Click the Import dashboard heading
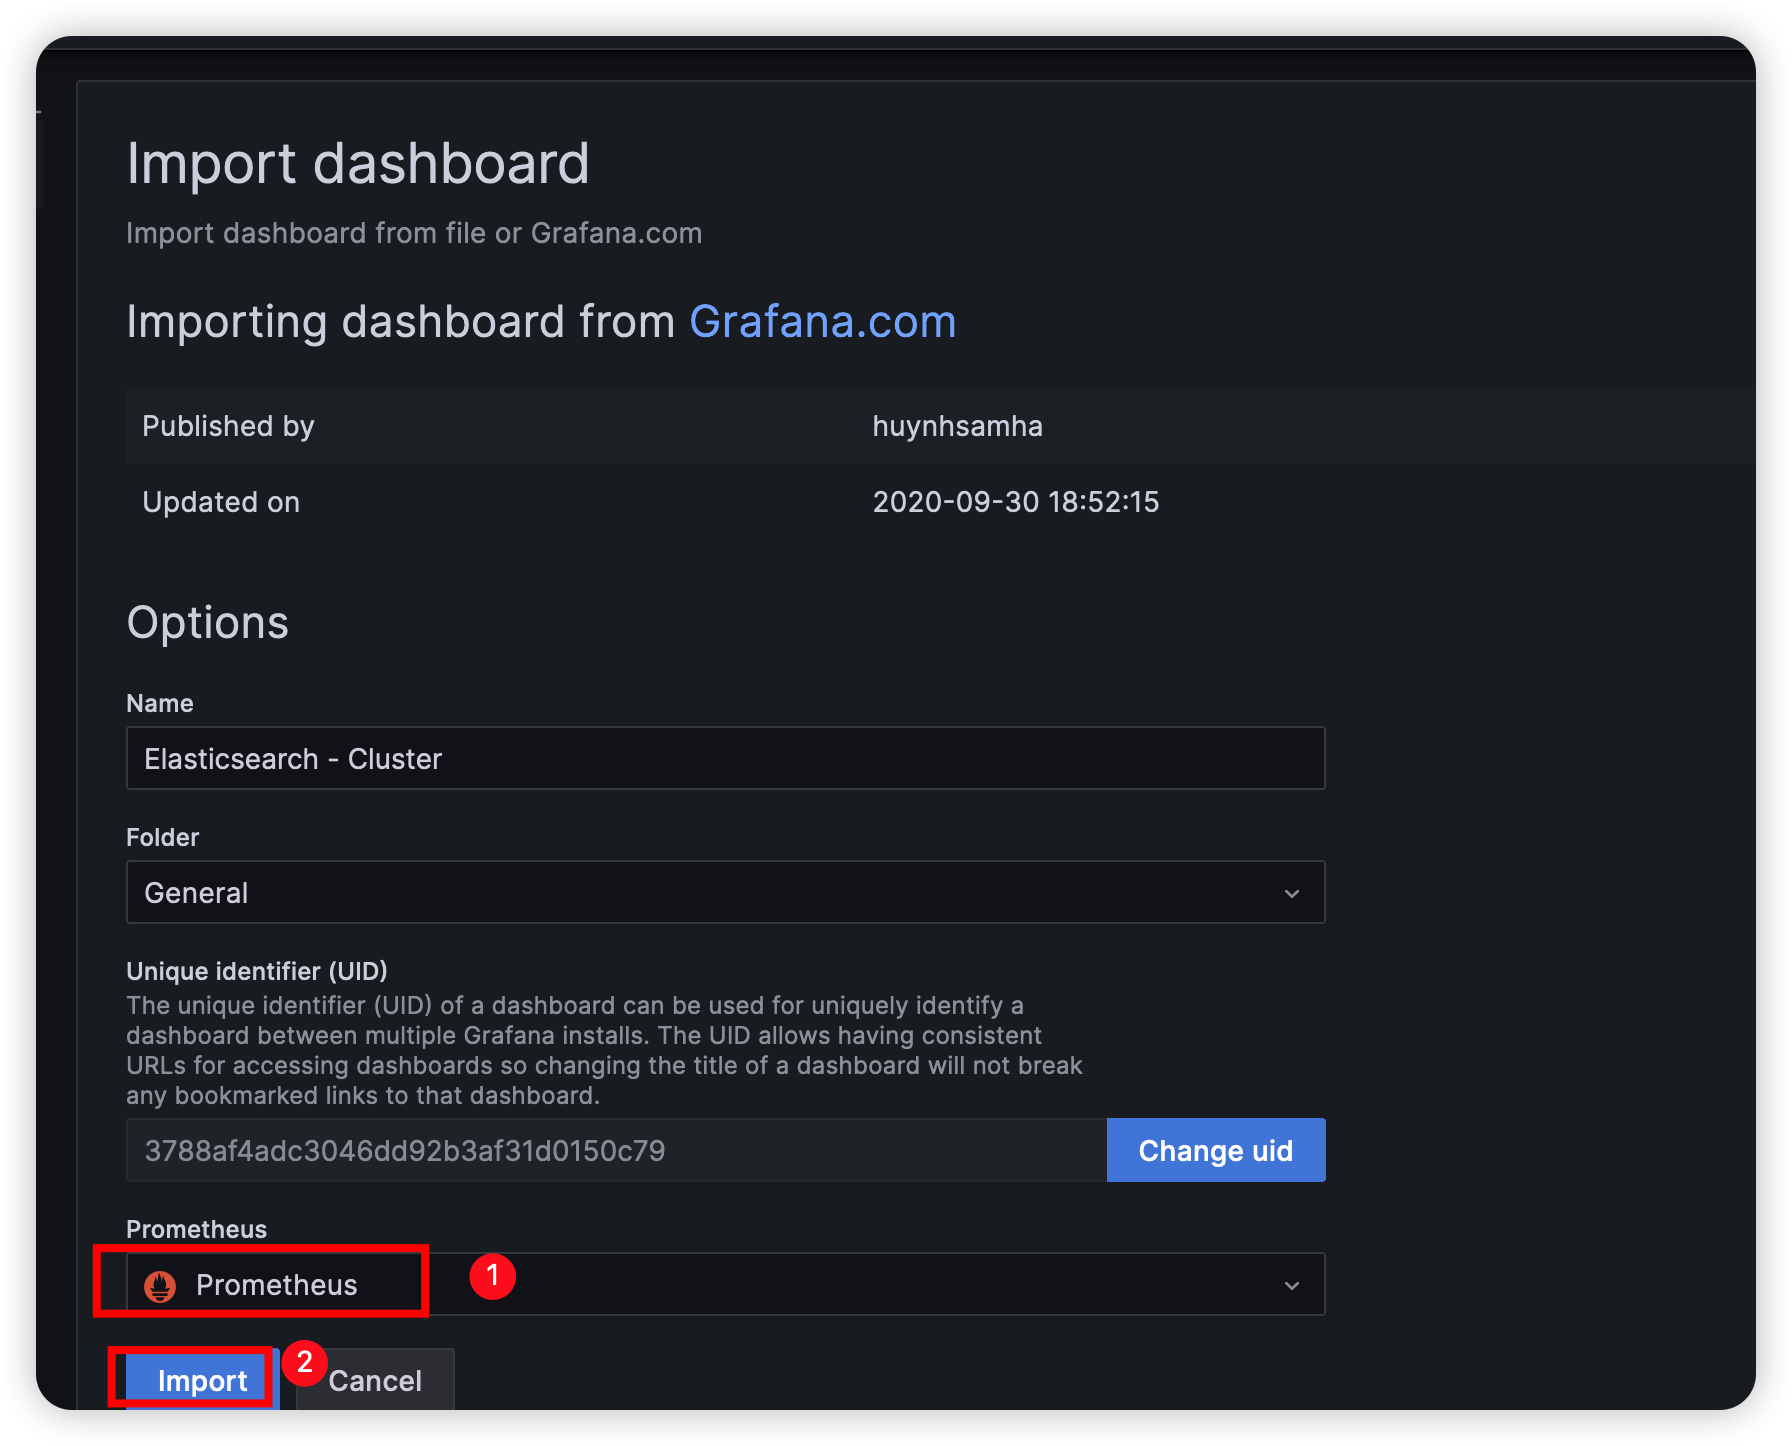Image resolution: width=1792 pixels, height=1446 pixels. coord(358,163)
